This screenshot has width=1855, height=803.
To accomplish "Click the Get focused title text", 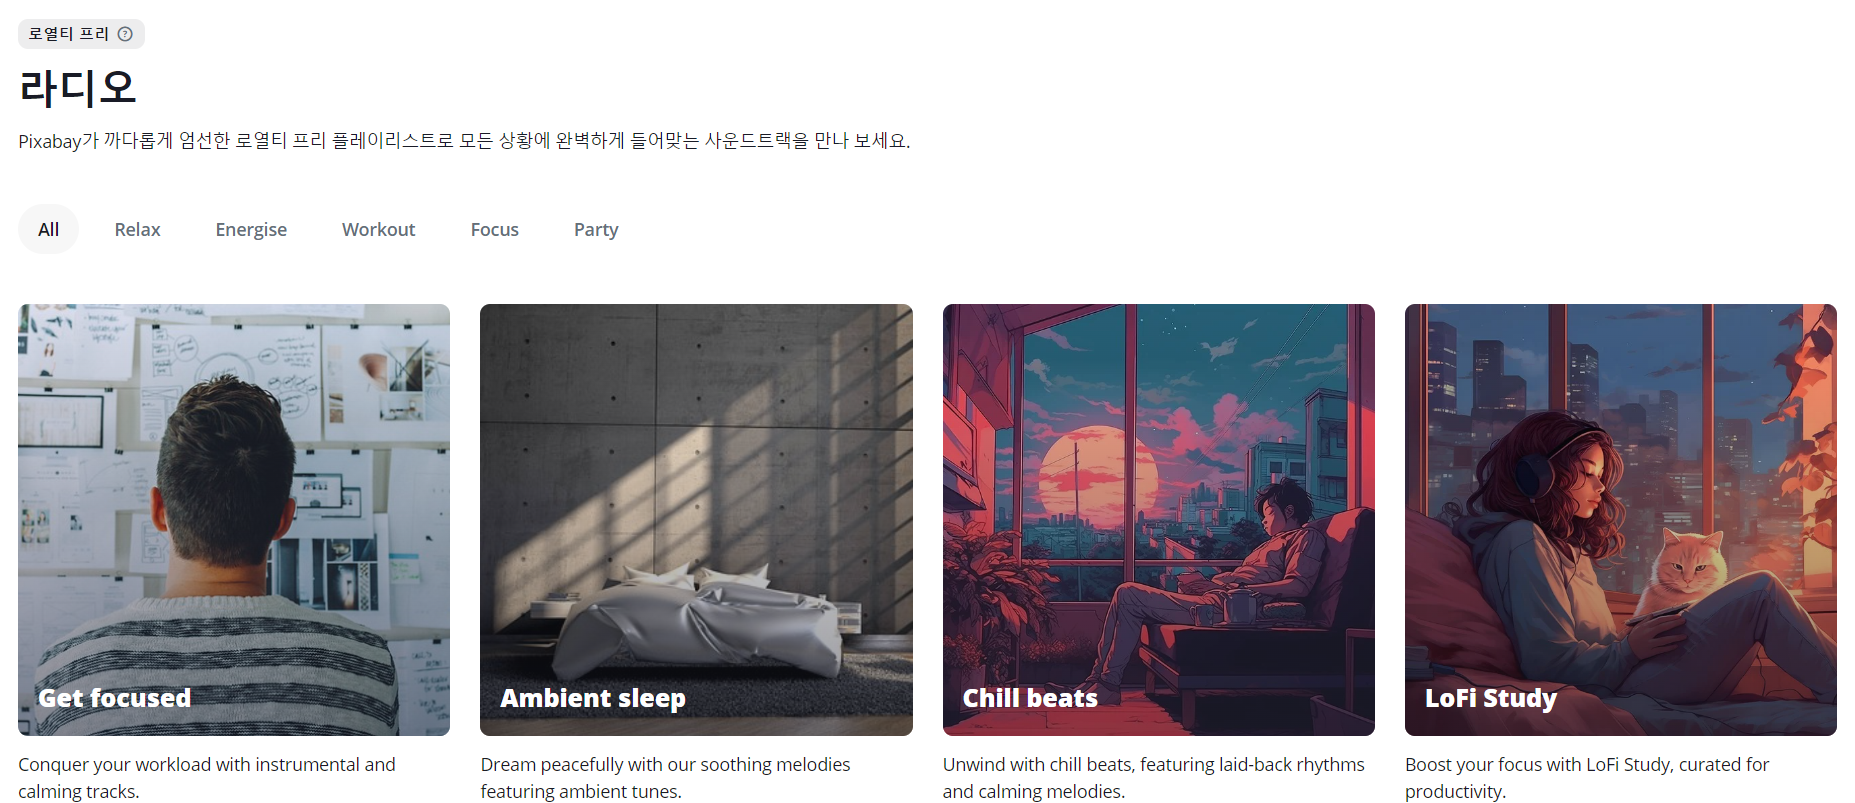I will (x=114, y=698).
